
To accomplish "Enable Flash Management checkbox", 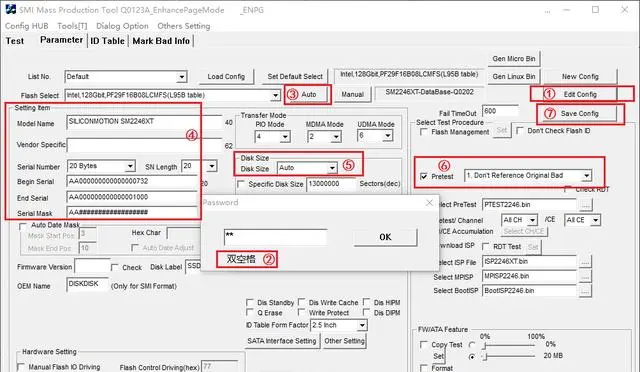I will (424, 132).
